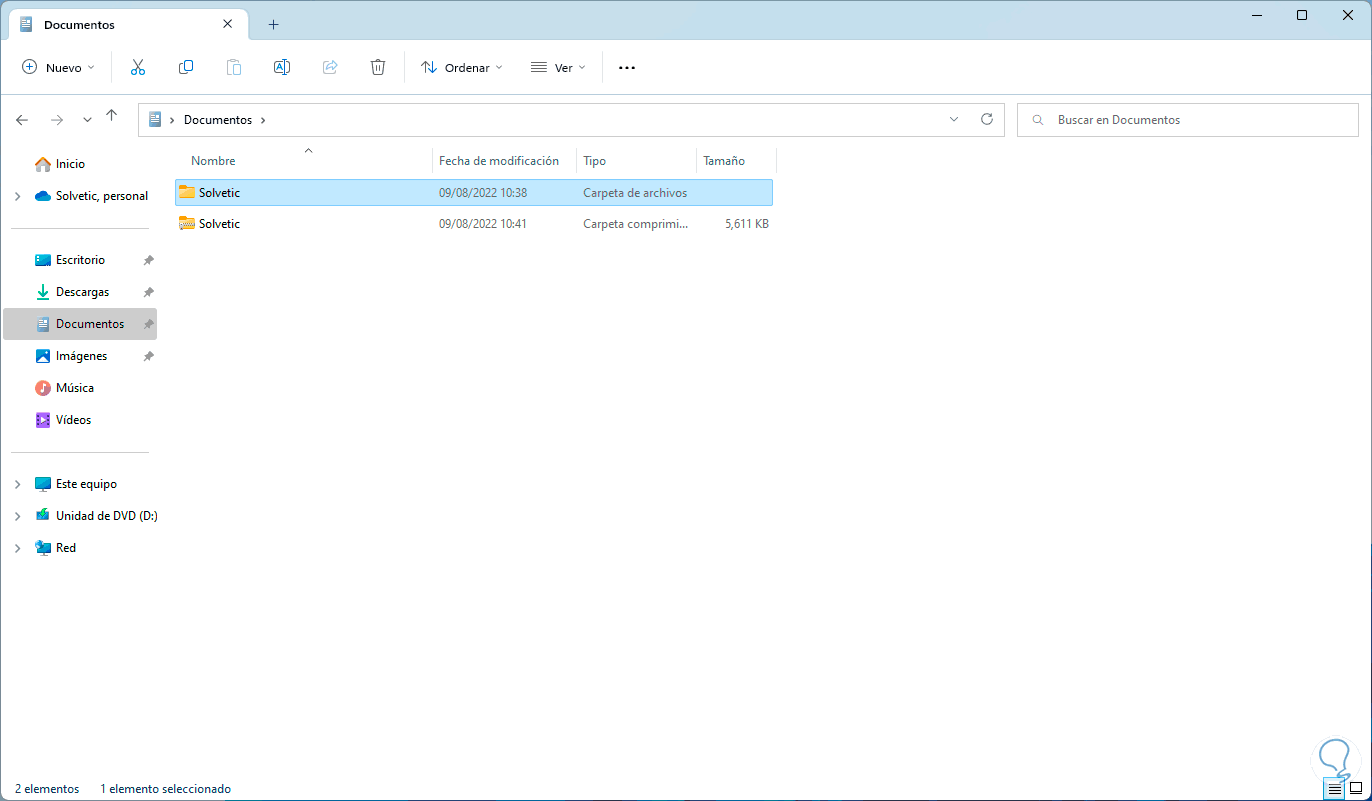Click the Paste clipboard icon

[234, 67]
